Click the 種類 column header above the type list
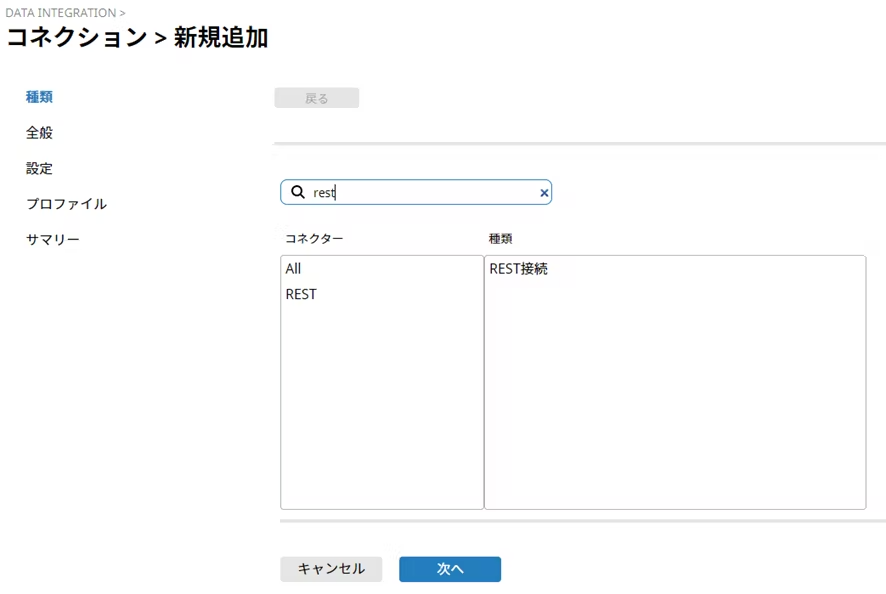Viewport: 886px width, 594px height. pyautogui.click(x=500, y=239)
